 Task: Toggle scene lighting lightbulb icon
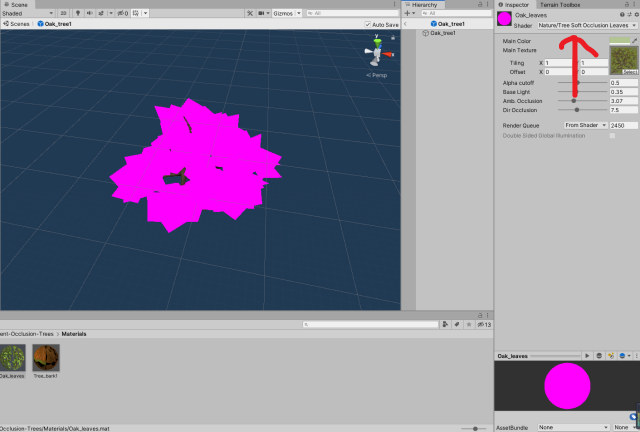click(x=77, y=13)
